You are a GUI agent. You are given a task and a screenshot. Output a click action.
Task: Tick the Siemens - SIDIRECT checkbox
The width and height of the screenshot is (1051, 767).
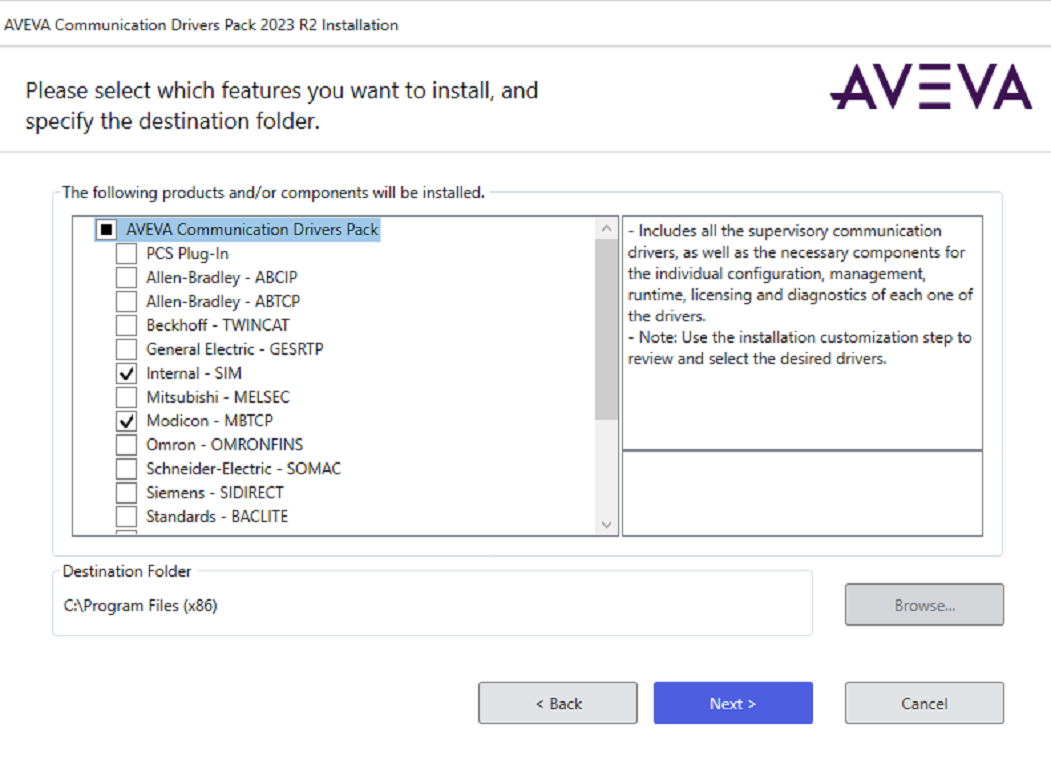(x=126, y=493)
